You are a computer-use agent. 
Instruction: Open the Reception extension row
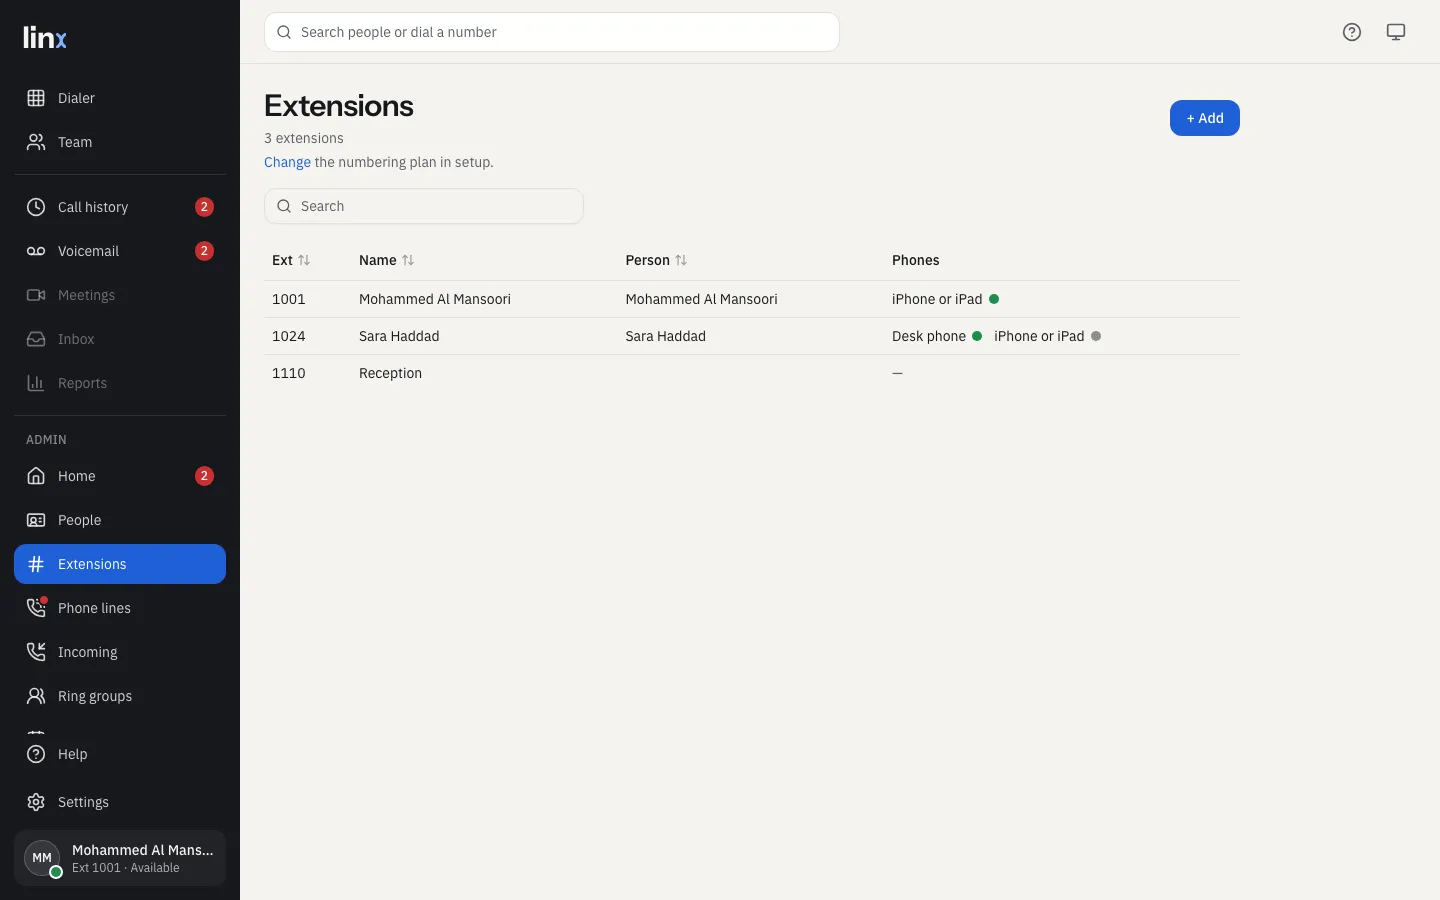click(x=752, y=373)
